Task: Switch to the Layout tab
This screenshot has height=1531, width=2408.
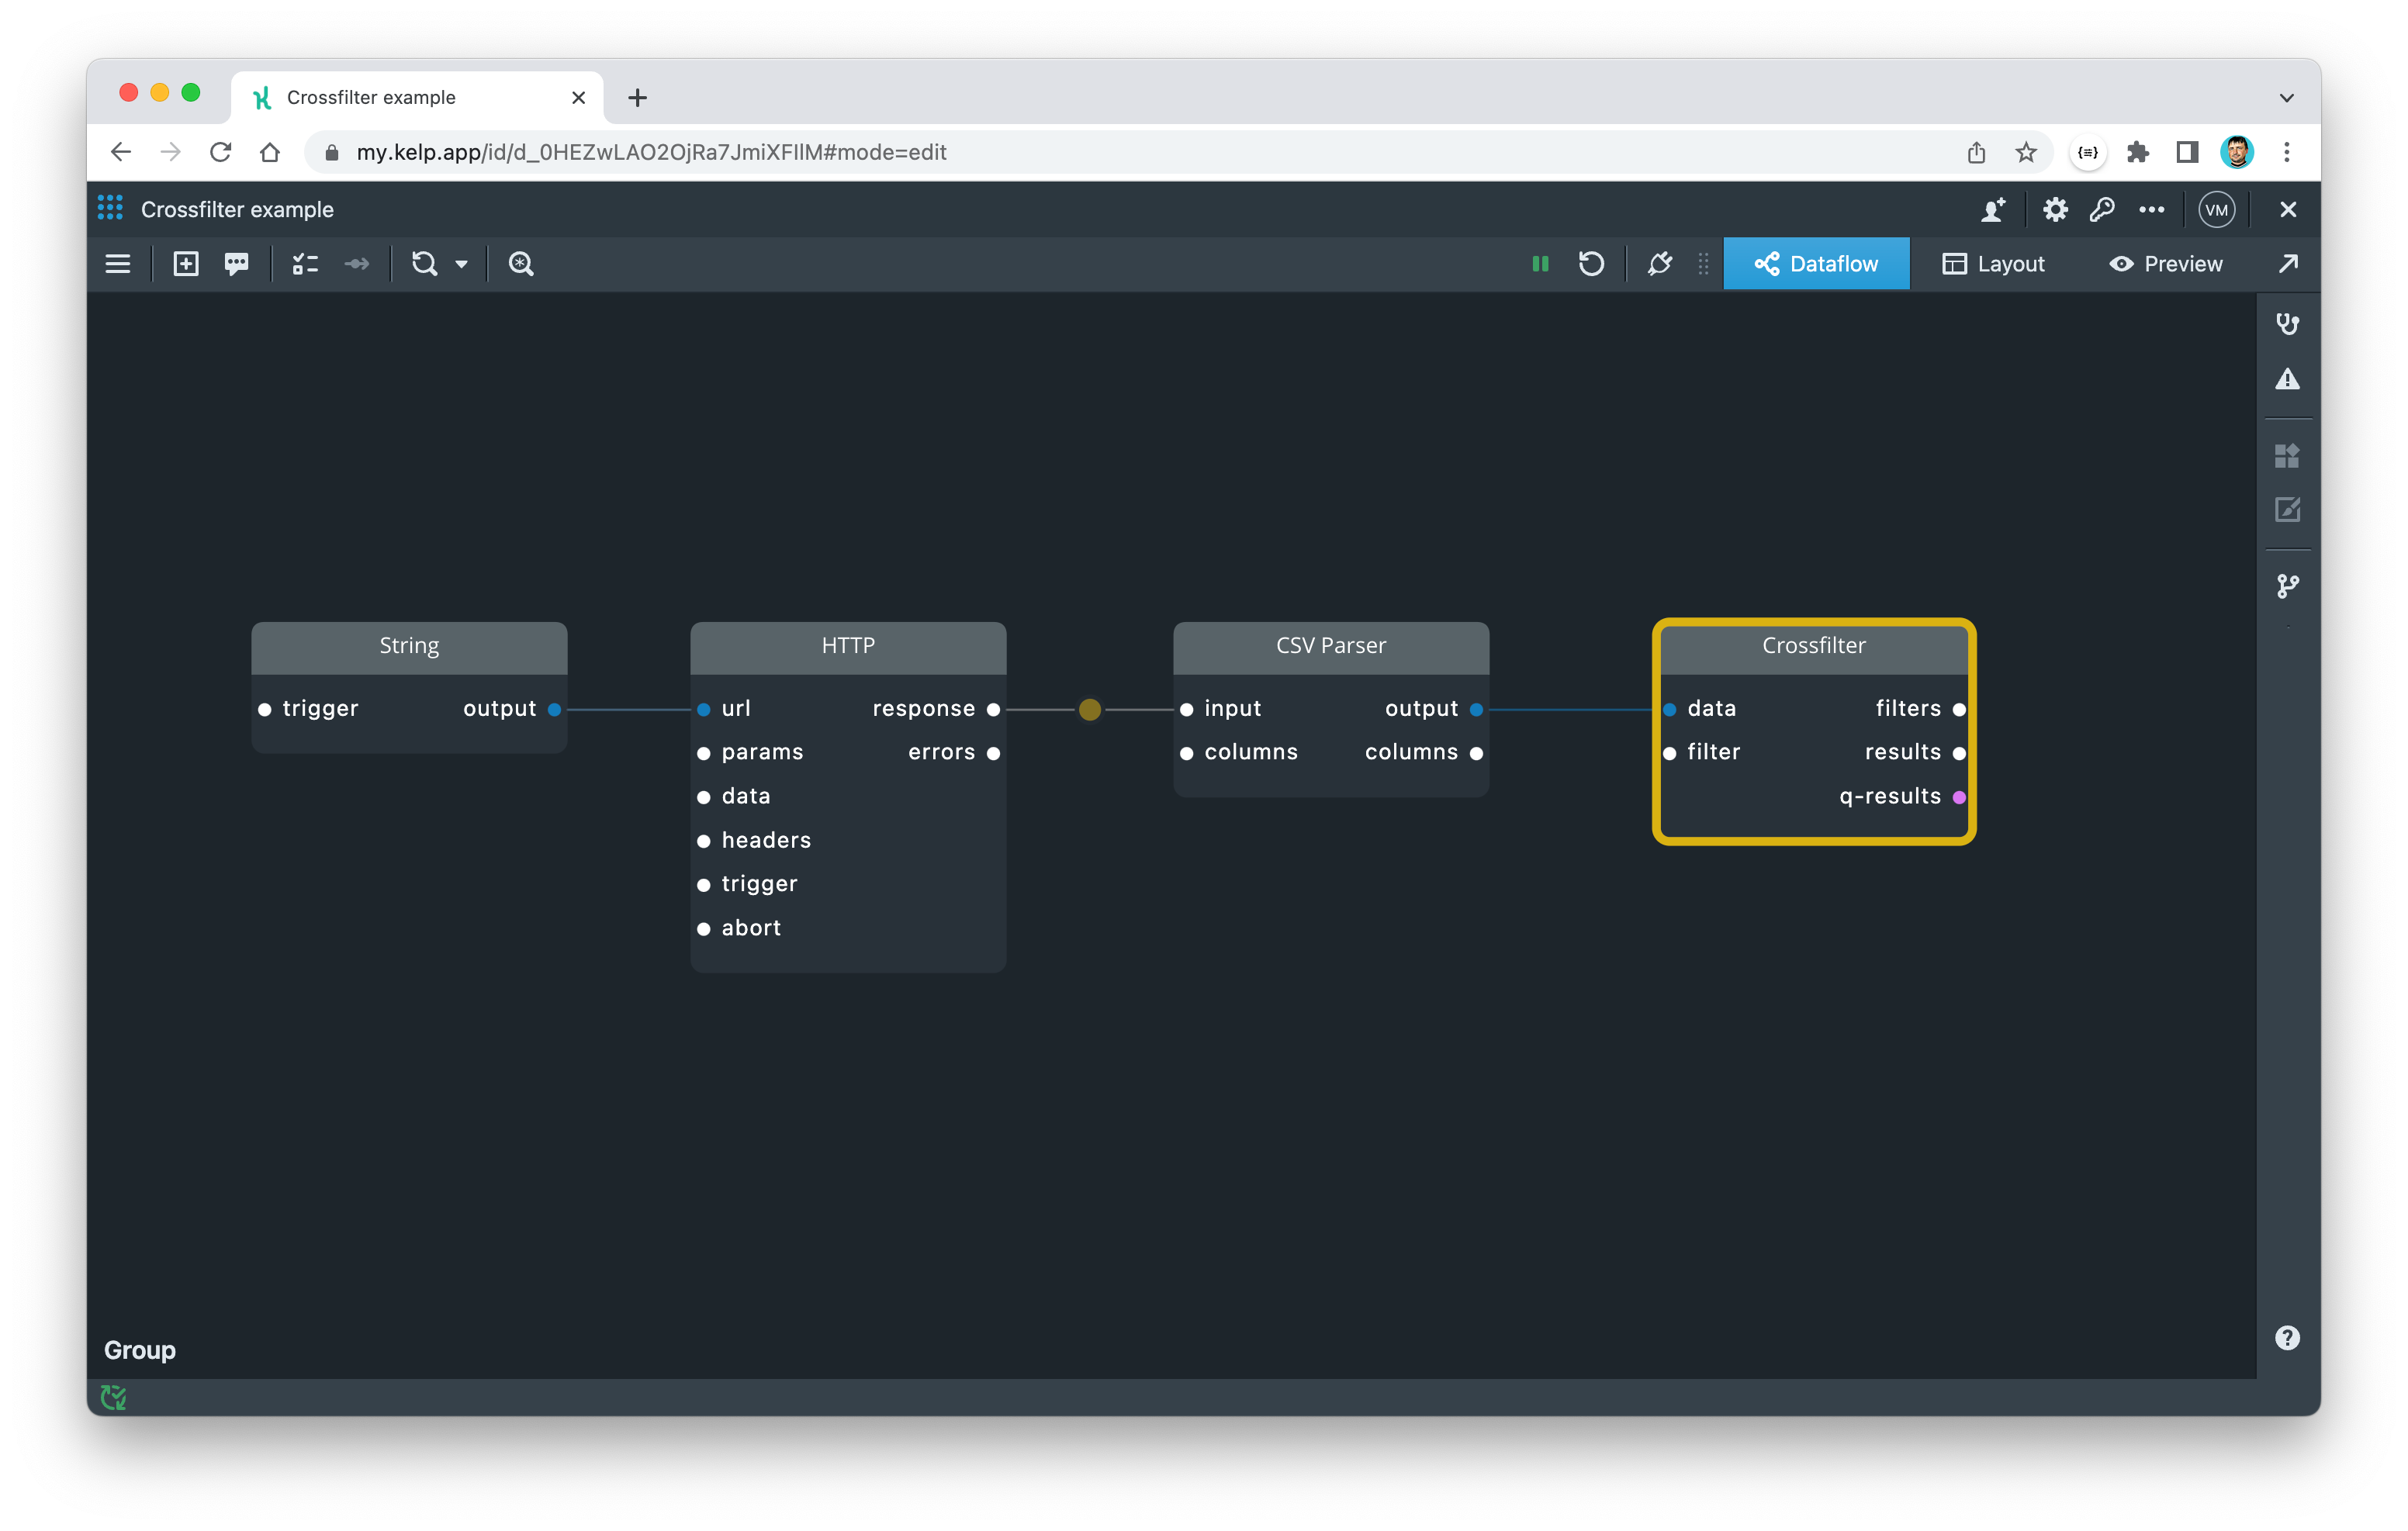Action: (x=1993, y=264)
